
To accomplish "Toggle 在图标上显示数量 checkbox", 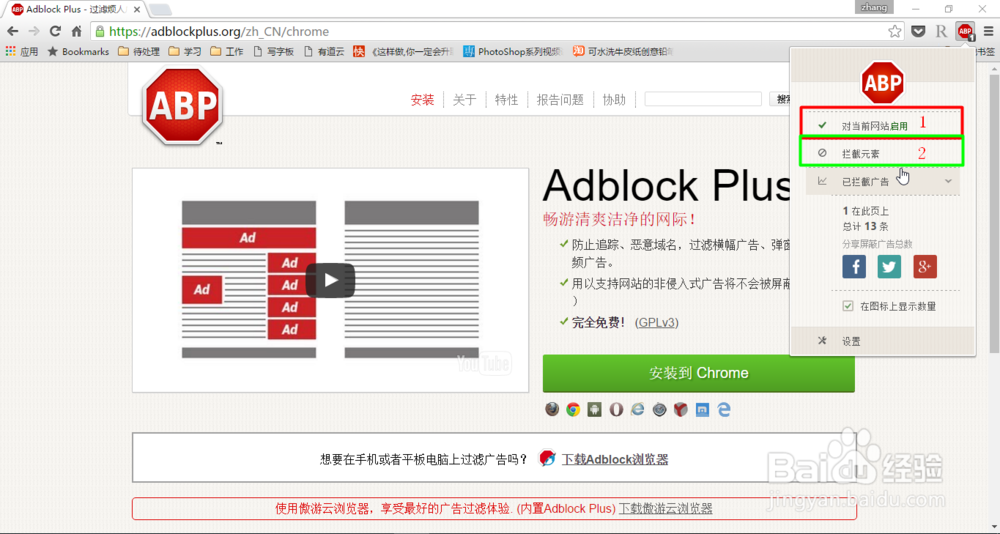I will (848, 306).
